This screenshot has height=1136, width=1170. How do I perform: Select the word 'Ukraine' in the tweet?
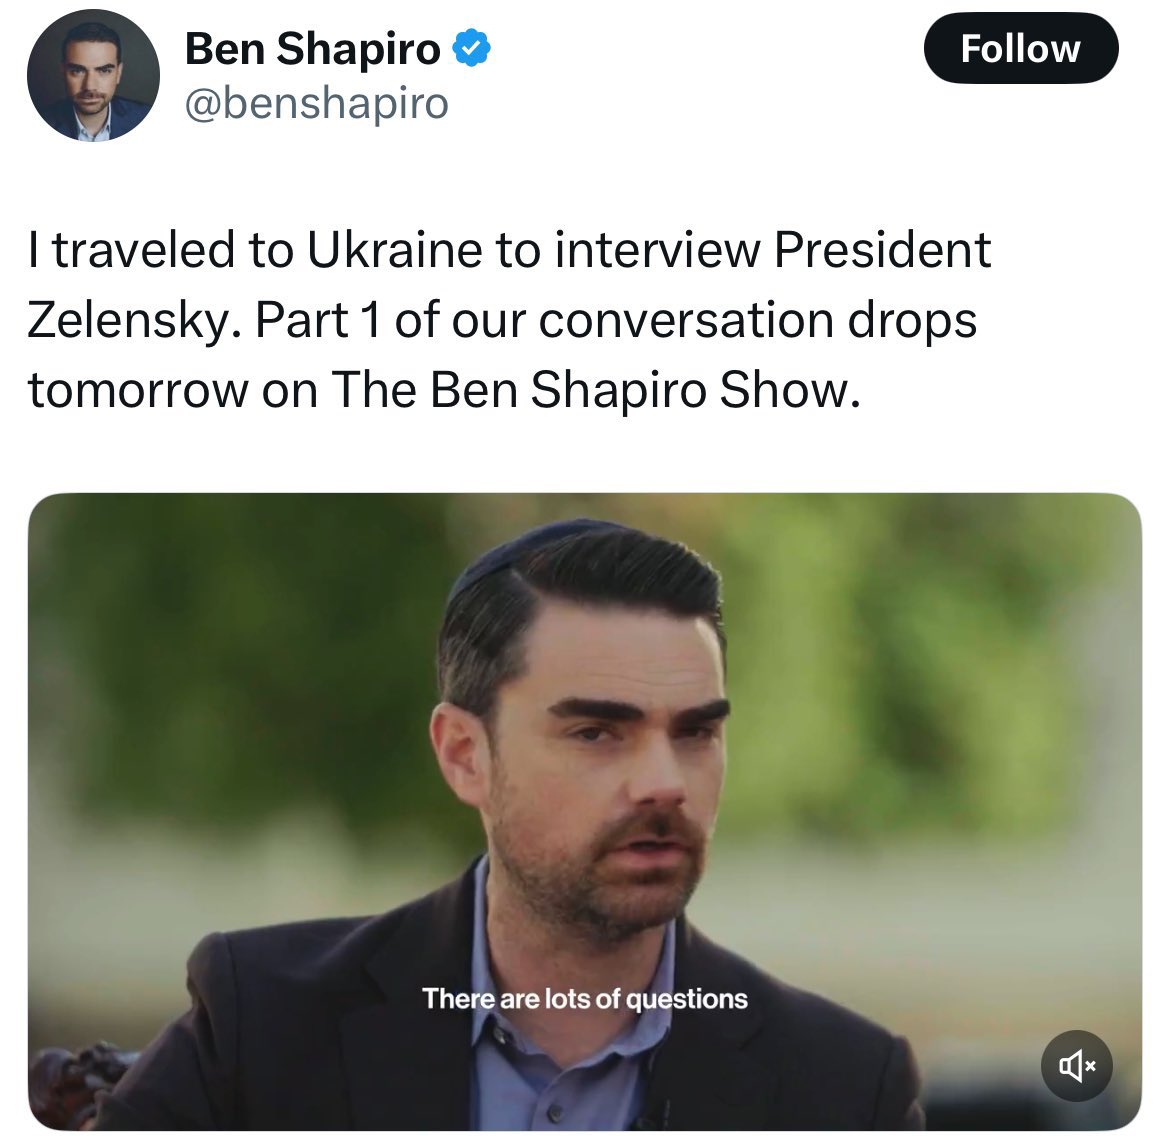[x=395, y=249]
